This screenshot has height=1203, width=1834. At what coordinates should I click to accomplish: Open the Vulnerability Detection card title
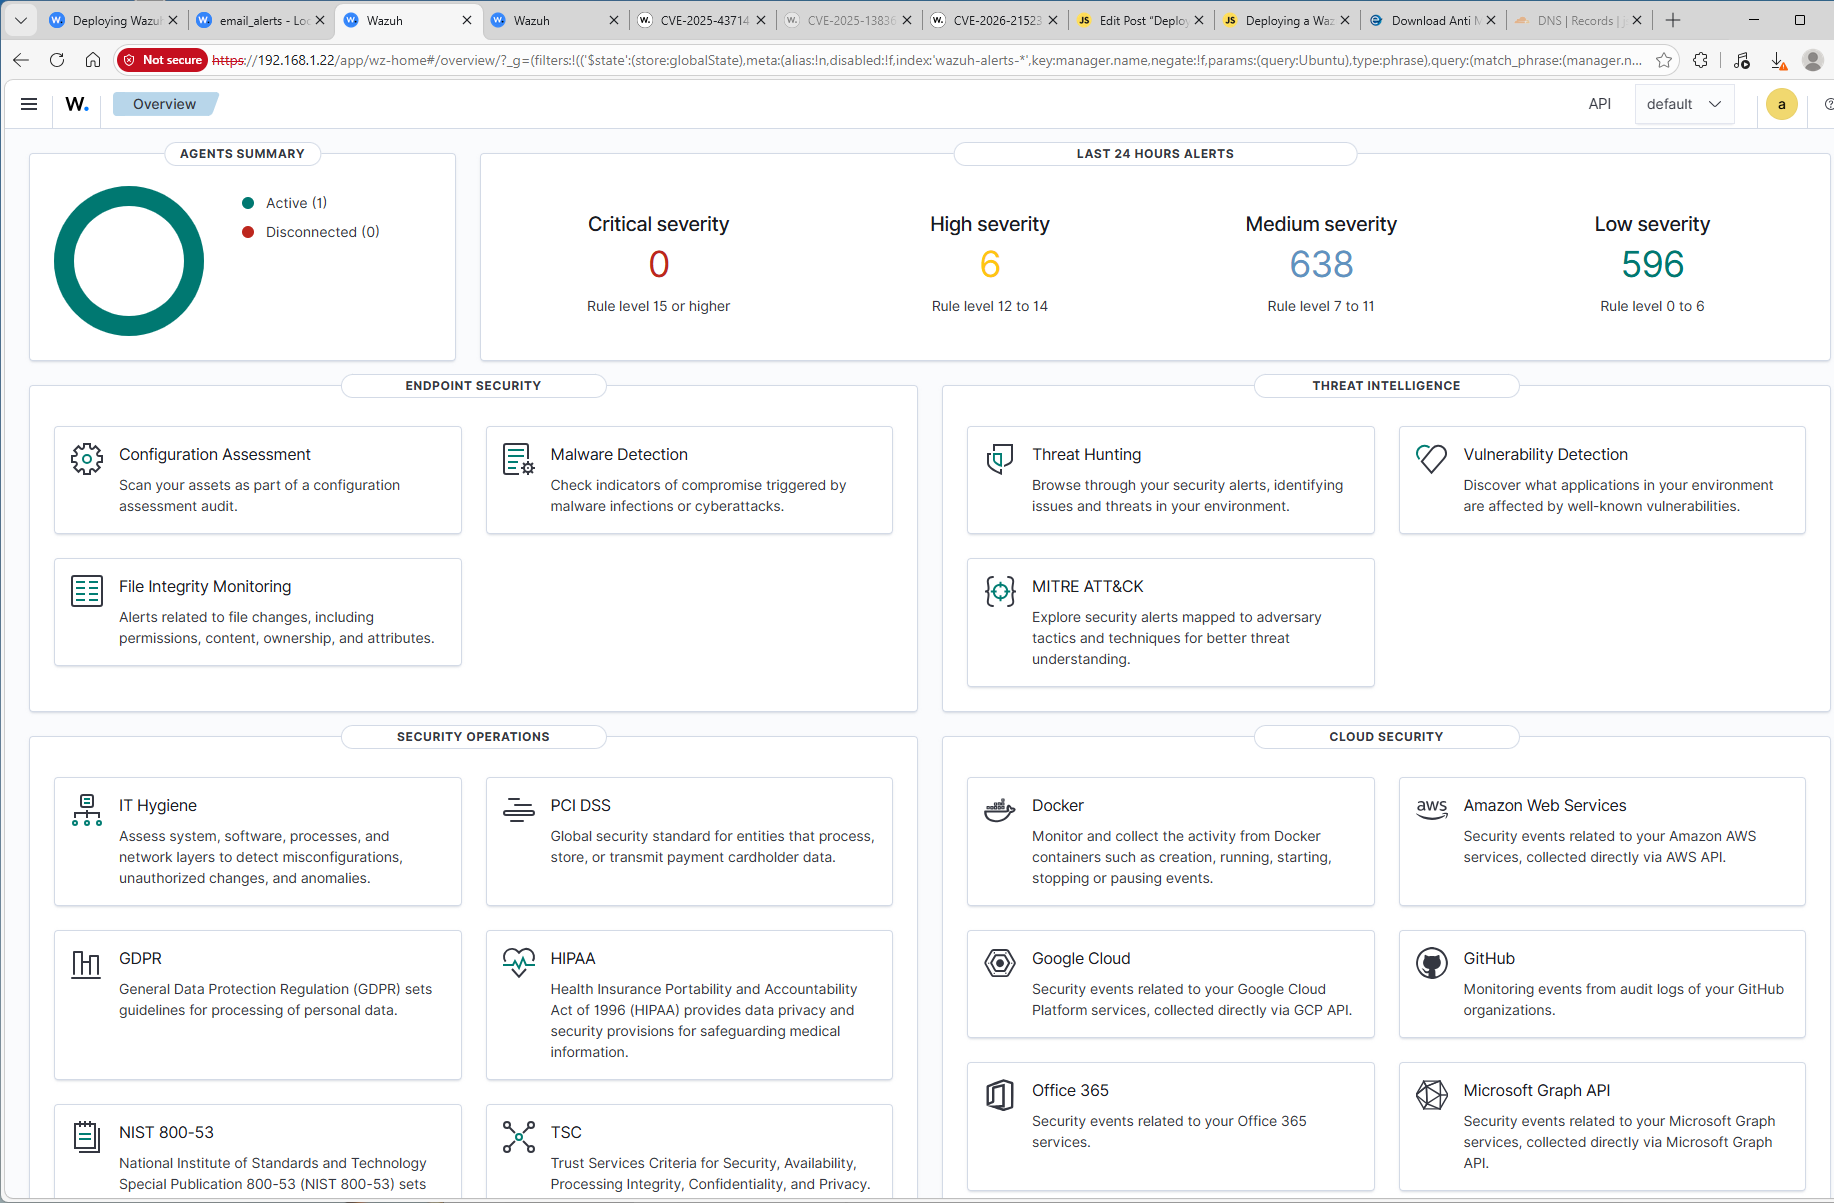click(1545, 455)
